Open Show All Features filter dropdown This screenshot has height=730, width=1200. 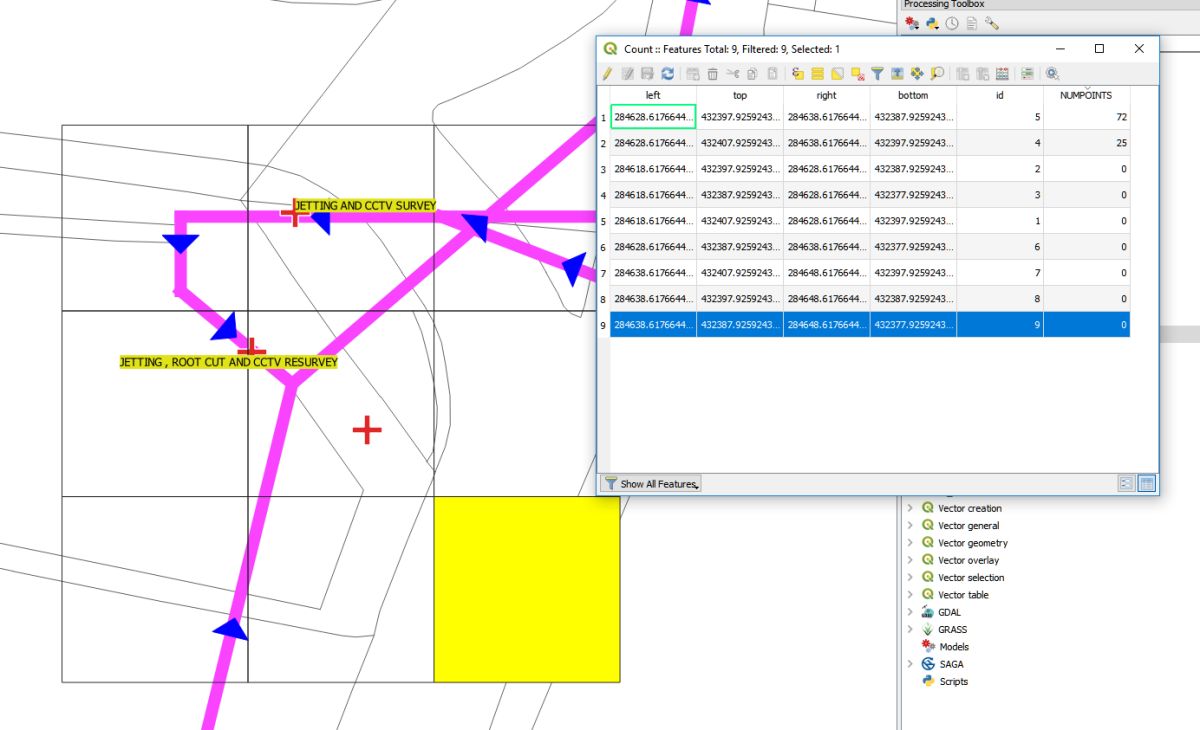pyautogui.click(x=651, y=483)
